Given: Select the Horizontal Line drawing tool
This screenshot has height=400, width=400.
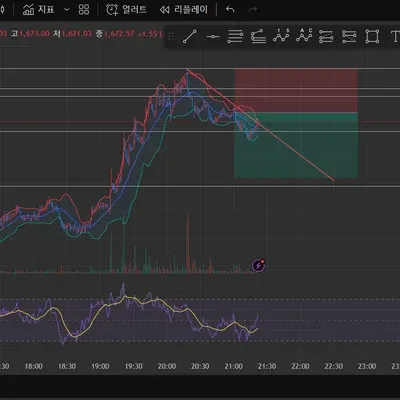Looking at the screenshot, I should click(213, 36).
